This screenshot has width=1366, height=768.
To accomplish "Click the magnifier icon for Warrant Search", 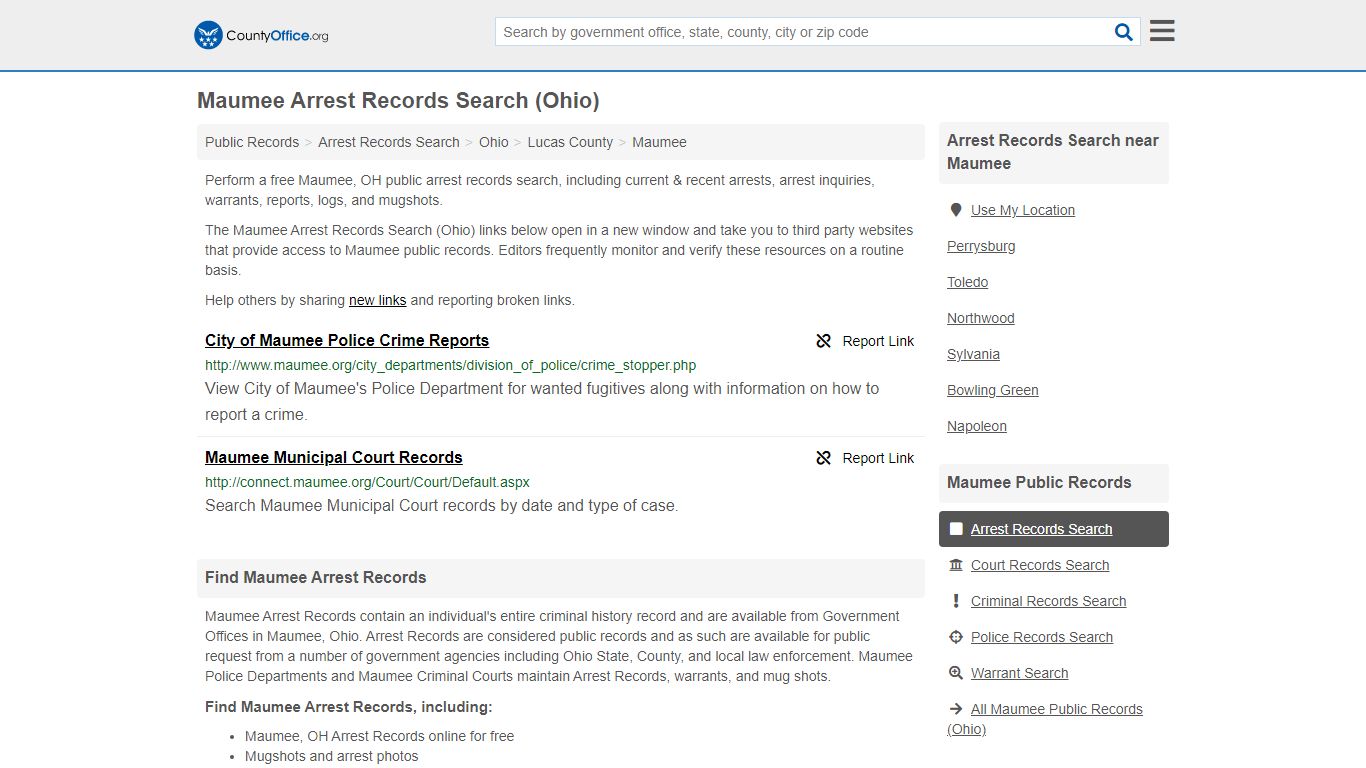I will click(x=956, y=673).
